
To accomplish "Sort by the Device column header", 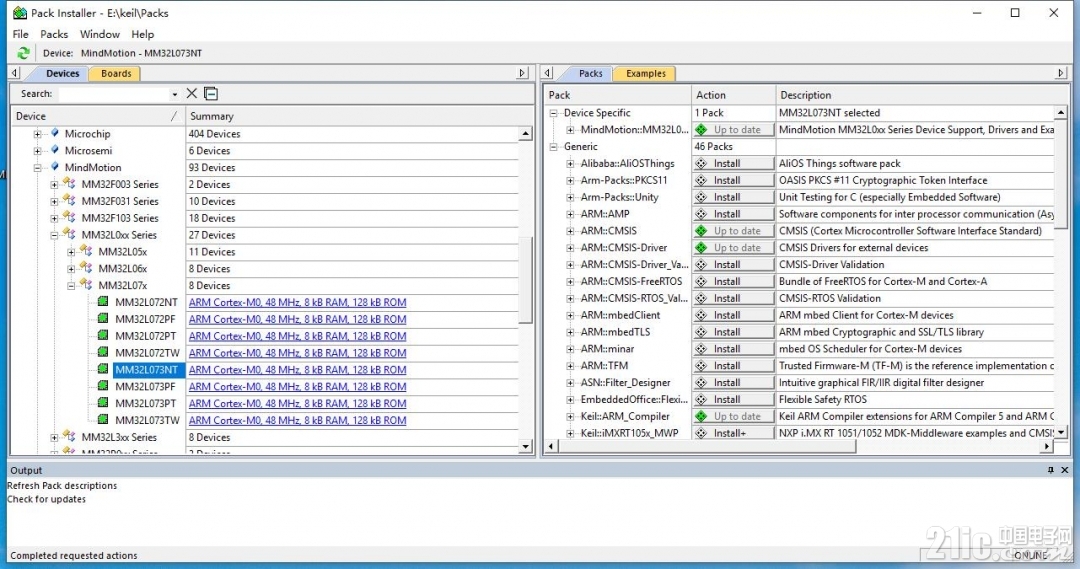I will coord(97,116).
